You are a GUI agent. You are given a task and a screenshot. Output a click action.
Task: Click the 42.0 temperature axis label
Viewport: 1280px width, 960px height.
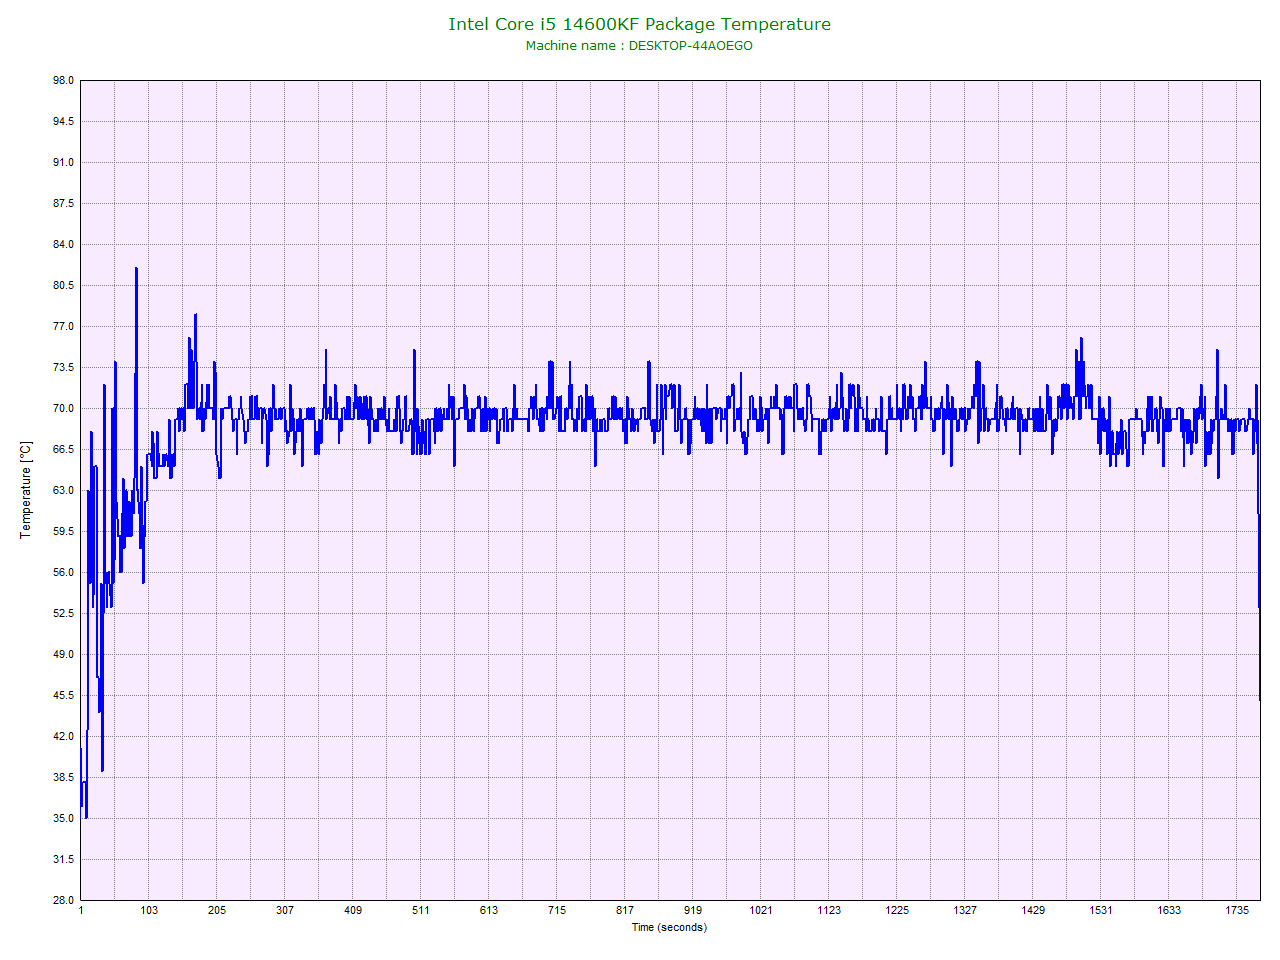63,736
